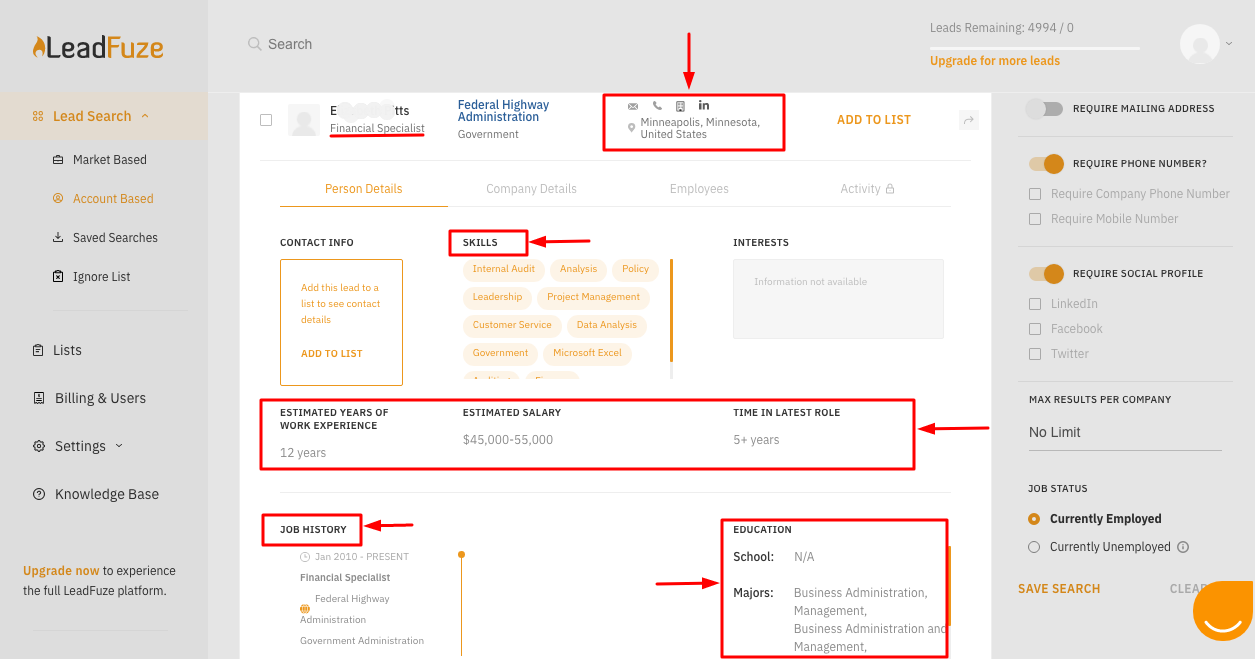The height and width of the screenshot is (659, 1255).
Task: Click the share arrow icon beside Add to List
Action: click(968, 120)
